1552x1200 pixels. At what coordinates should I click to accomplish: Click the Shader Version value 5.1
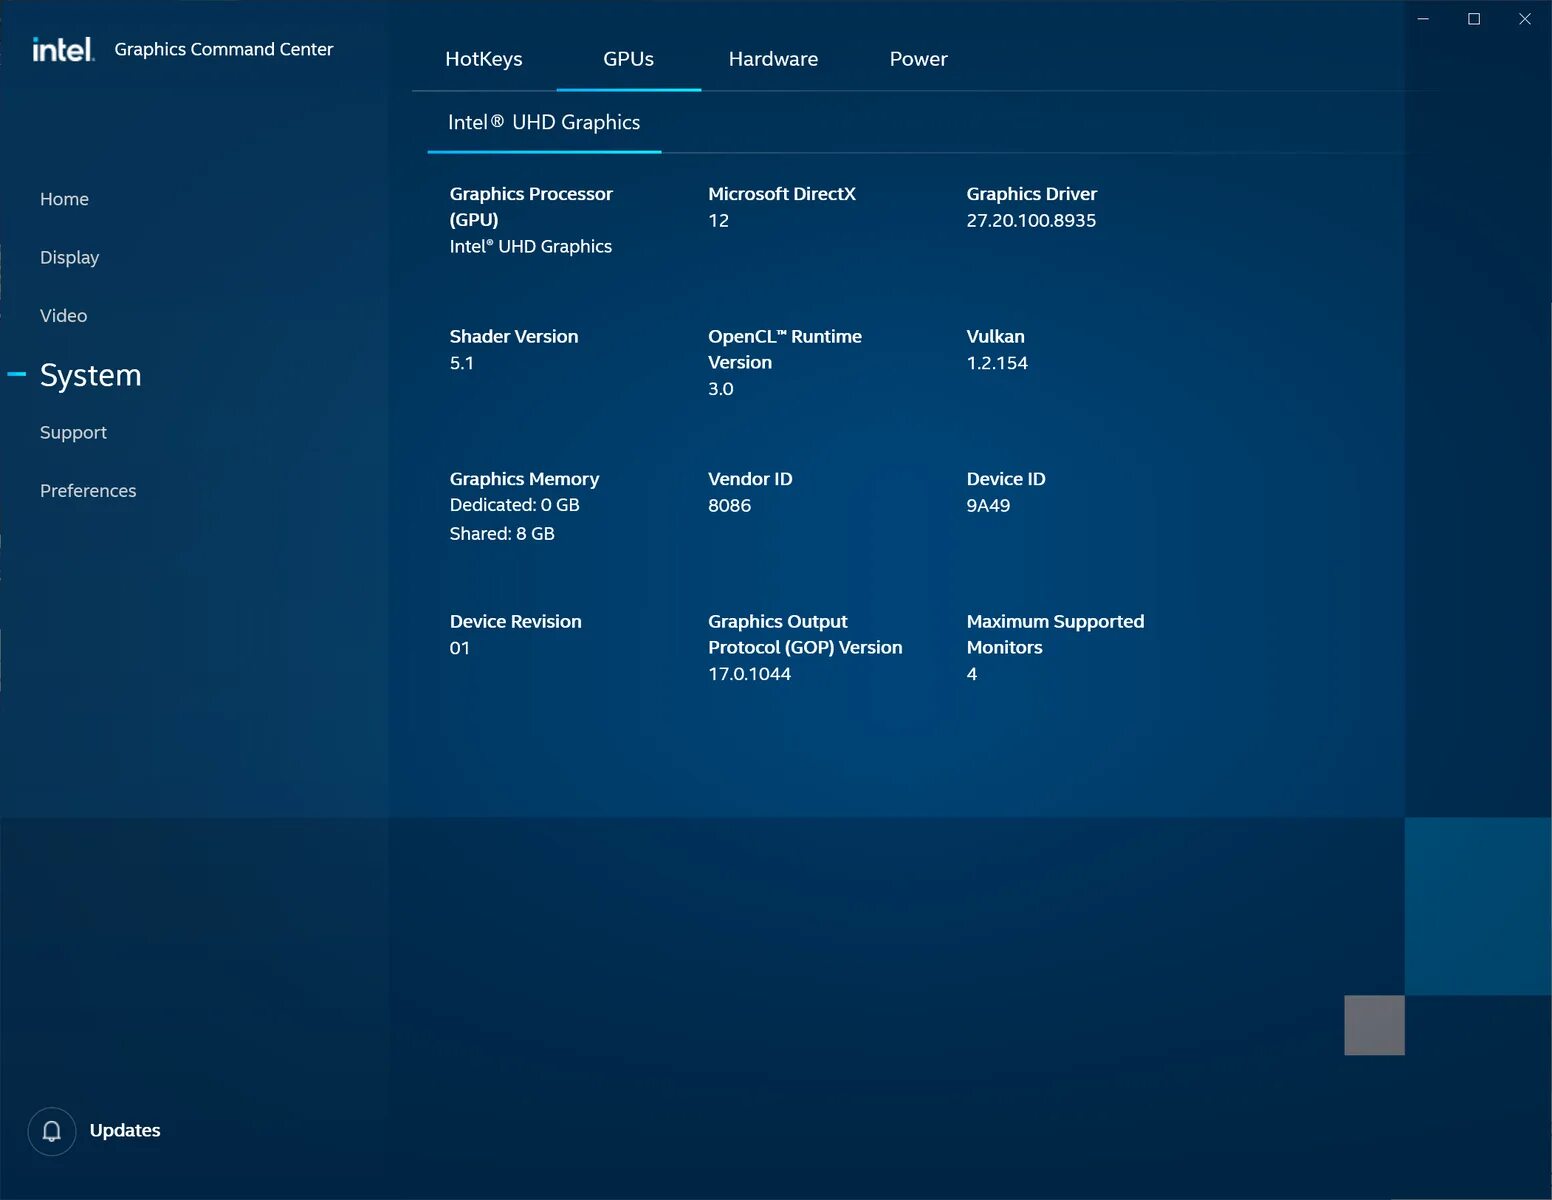462,363
